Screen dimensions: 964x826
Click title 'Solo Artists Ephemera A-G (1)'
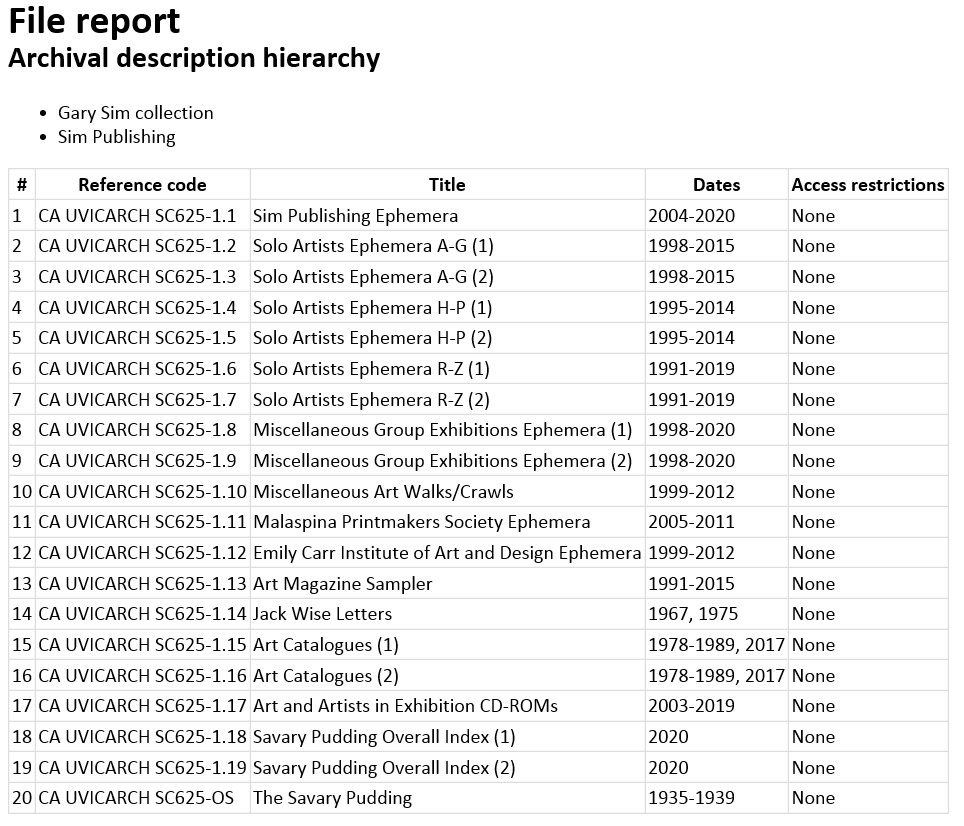[x=373, y=246]
